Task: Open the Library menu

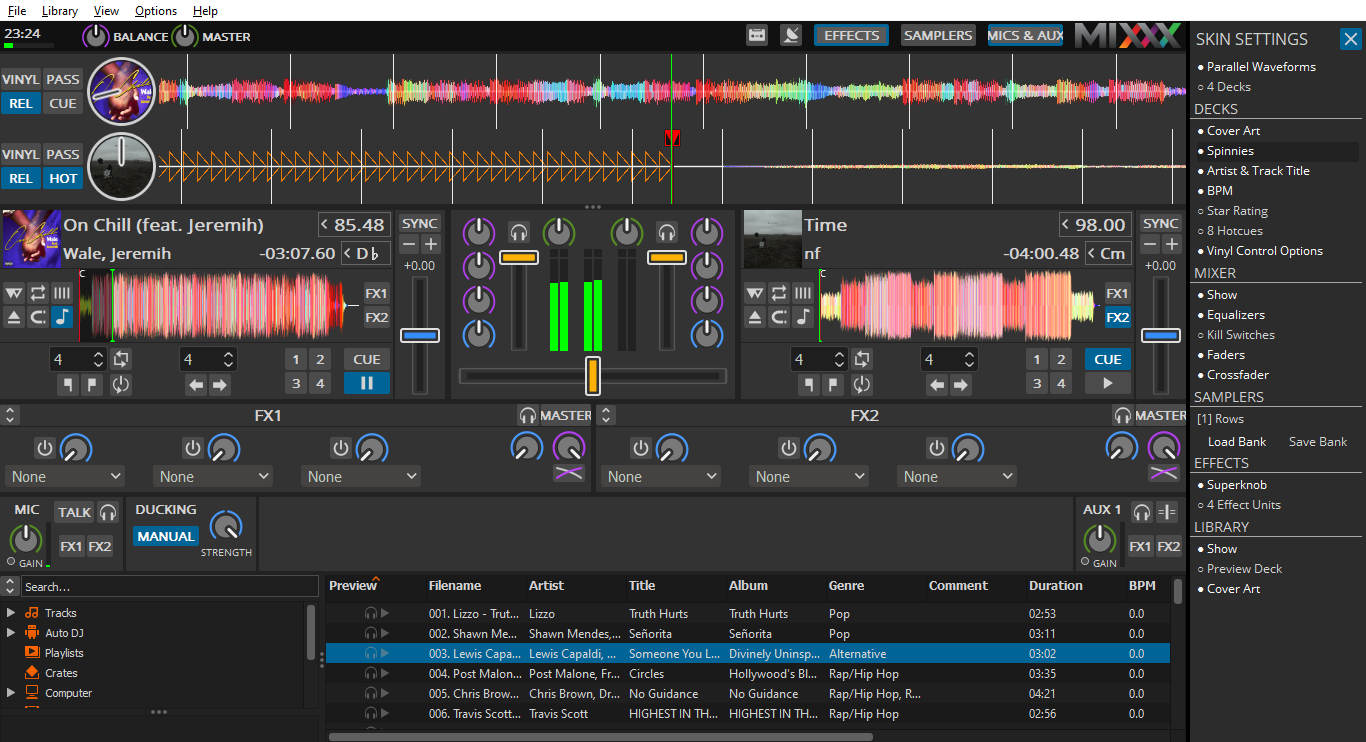Action: tap(60, 11)
